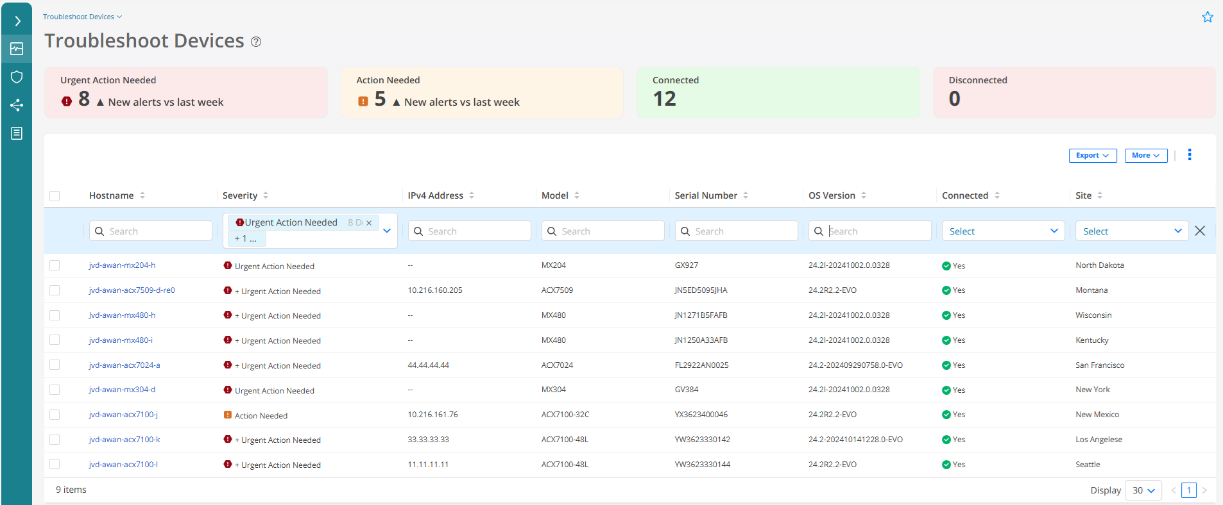Expand the Export dropdown
Screen dimensions: 1223x505
pos(1093,155)
